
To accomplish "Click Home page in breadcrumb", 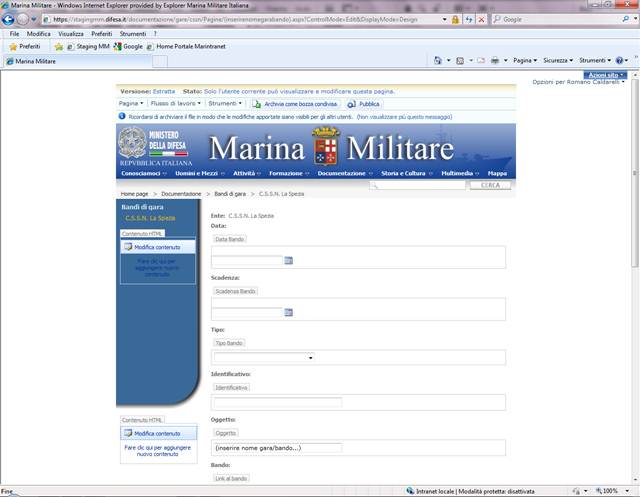I will 134,194.
